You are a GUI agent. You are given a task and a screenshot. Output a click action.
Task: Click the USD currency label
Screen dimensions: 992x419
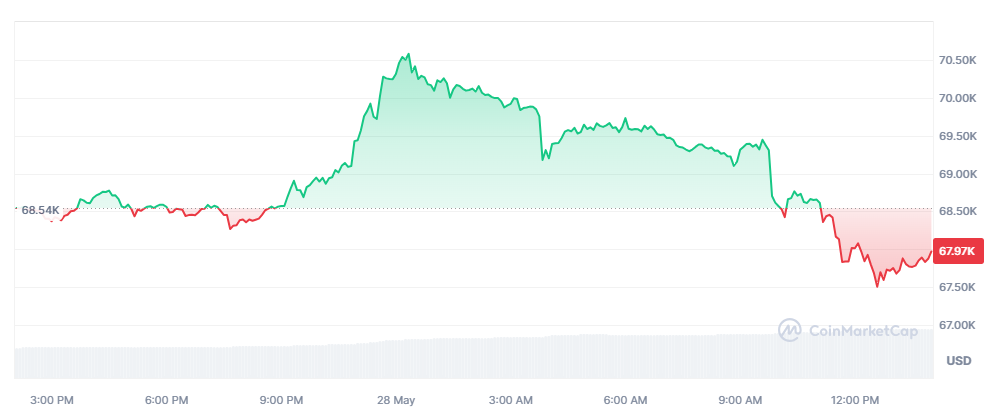click(x=959, y=361)
